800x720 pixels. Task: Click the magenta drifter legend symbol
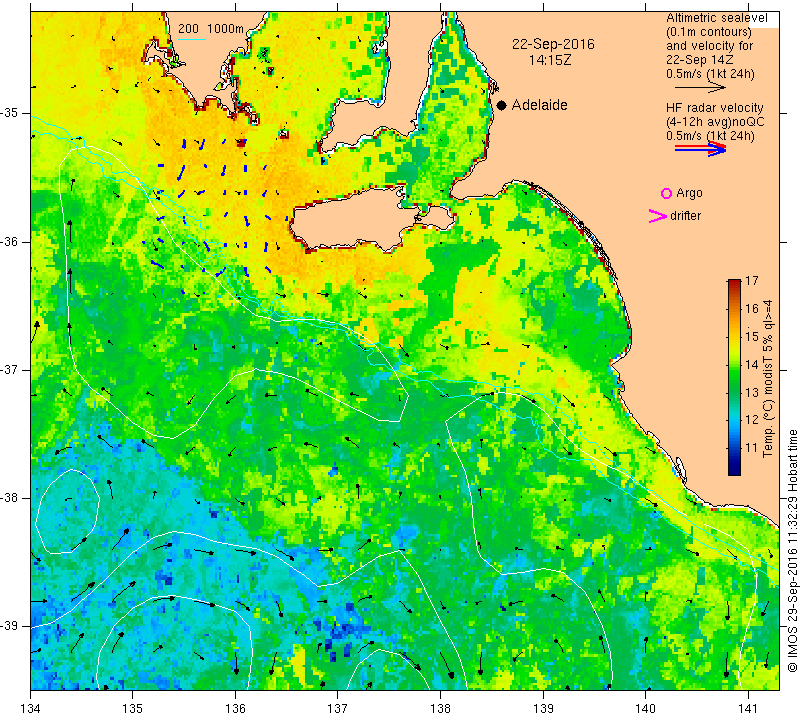[658, 216]
